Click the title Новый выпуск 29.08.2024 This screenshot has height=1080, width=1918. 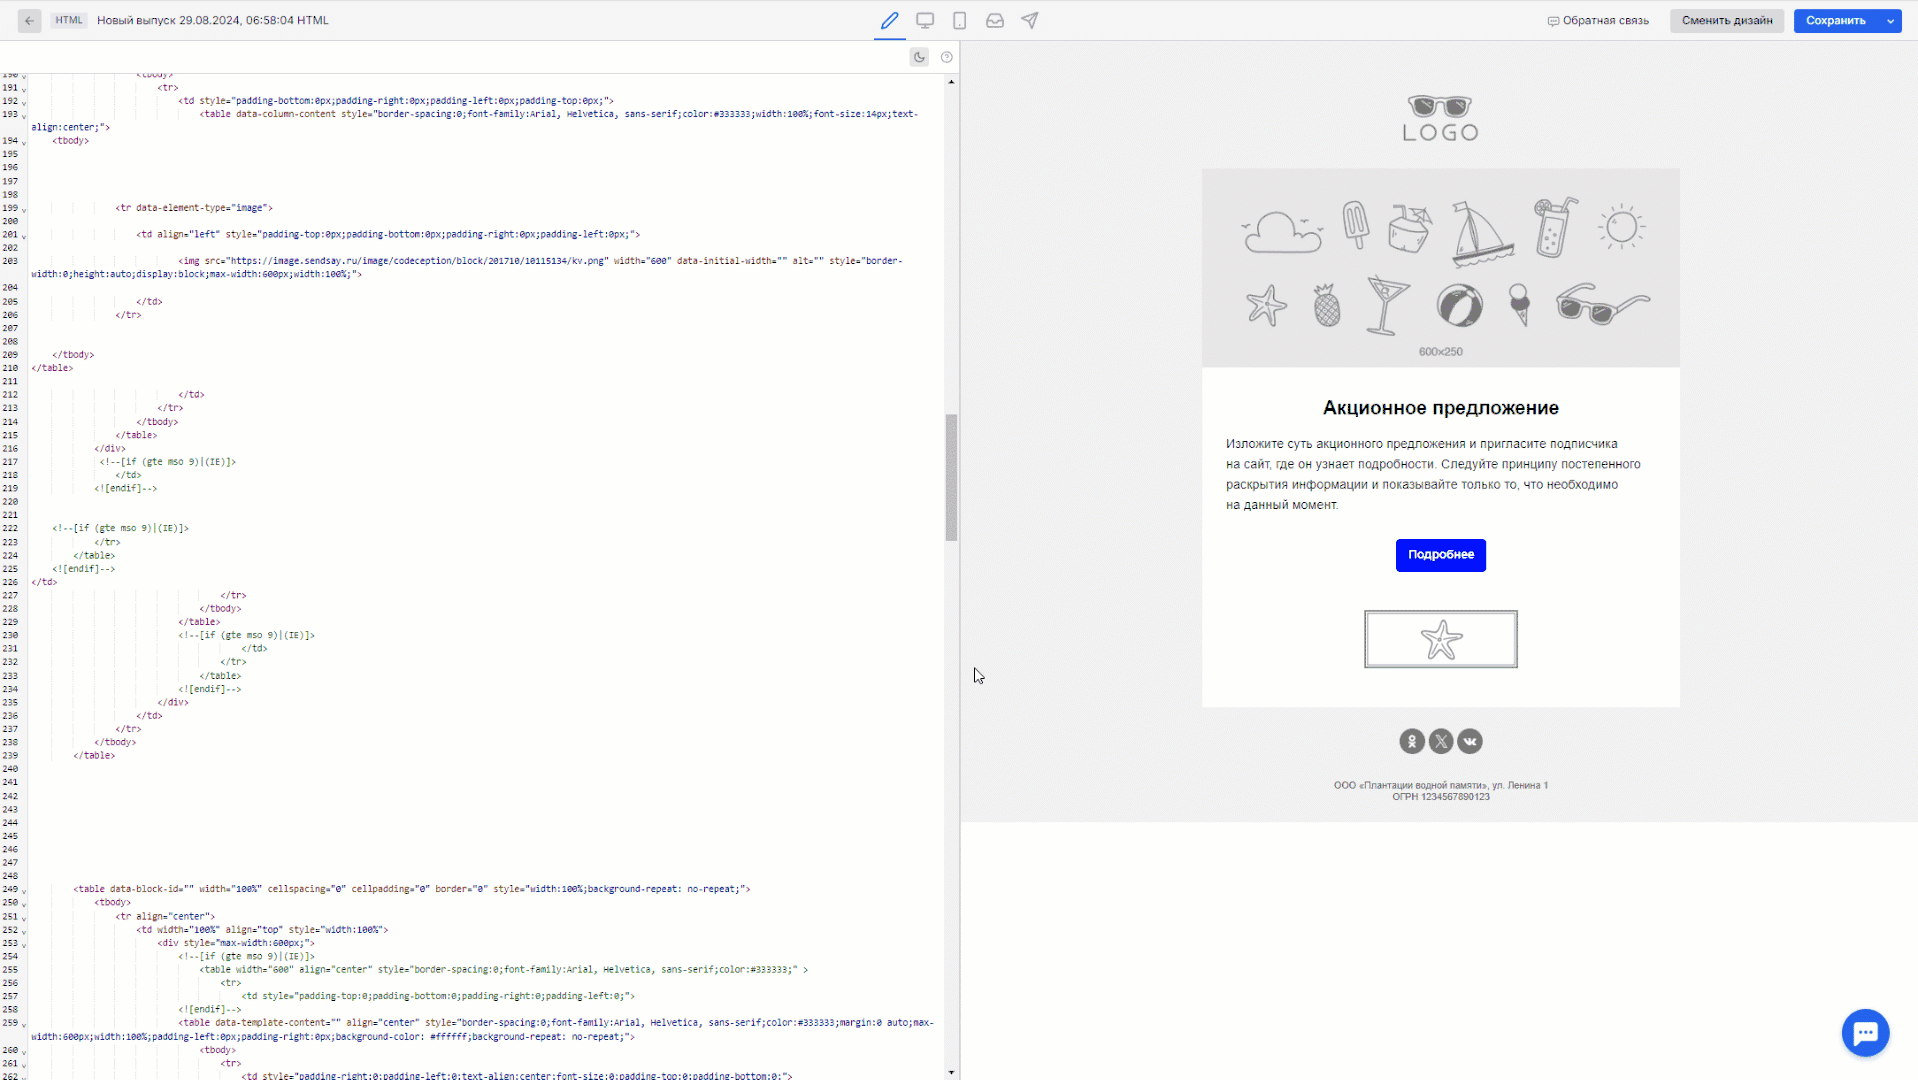point(212,20)
